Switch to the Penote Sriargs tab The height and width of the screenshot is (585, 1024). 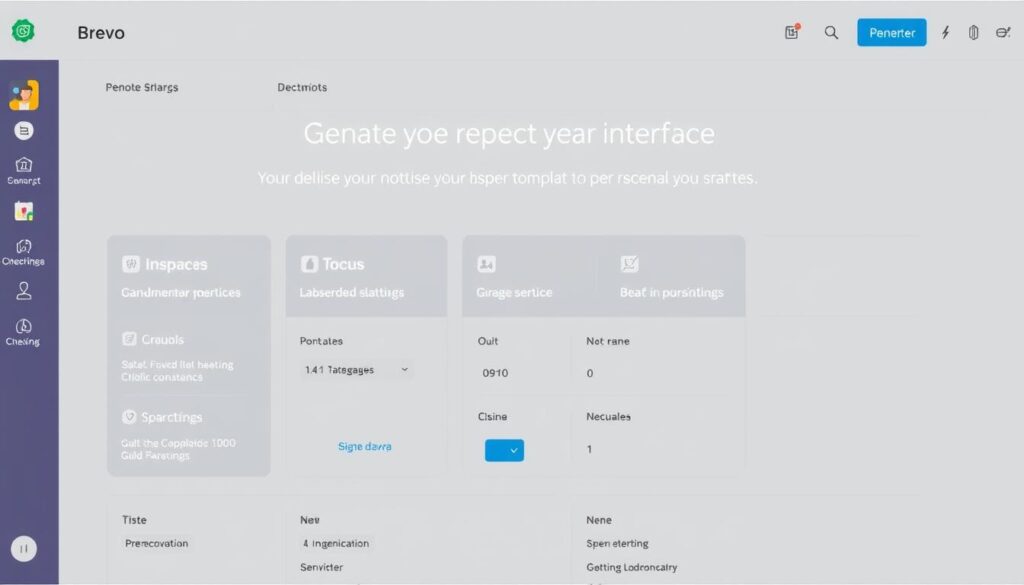142,87
